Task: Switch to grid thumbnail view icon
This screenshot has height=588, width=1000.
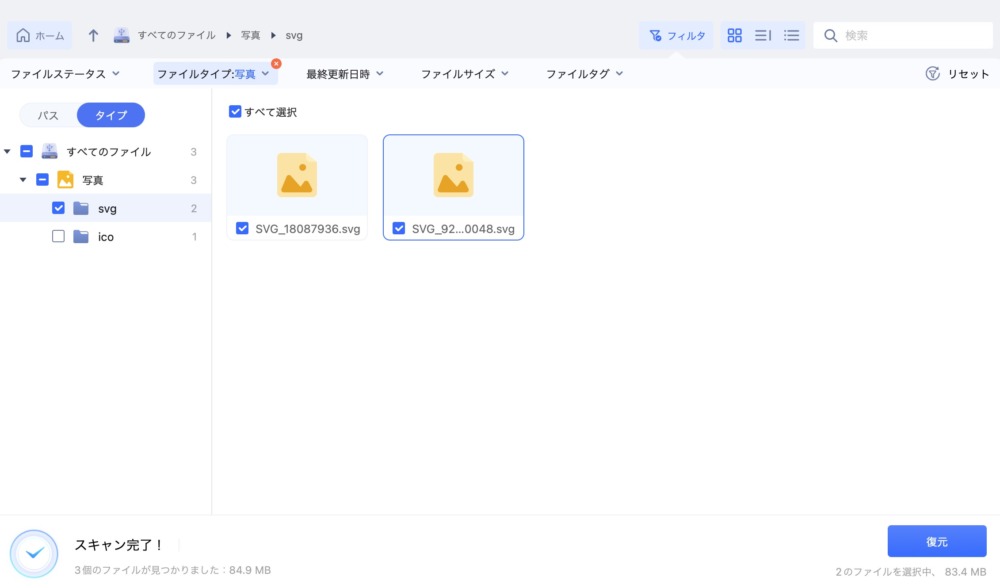Action: point(735,35)
